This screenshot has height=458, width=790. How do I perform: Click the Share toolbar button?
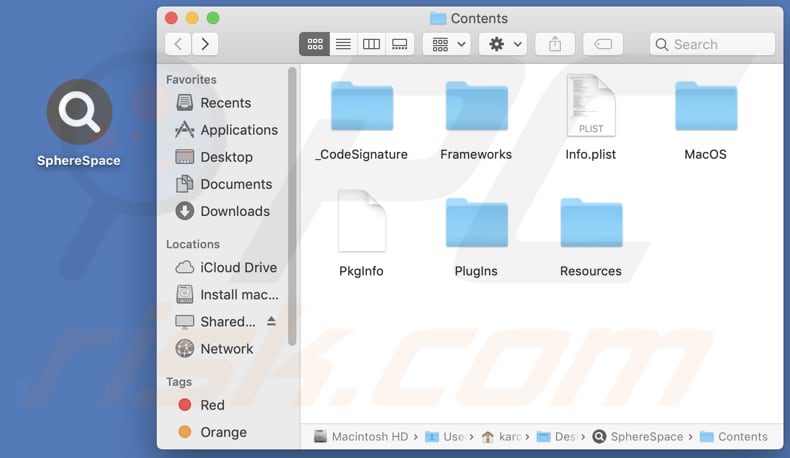click(555, 44)
